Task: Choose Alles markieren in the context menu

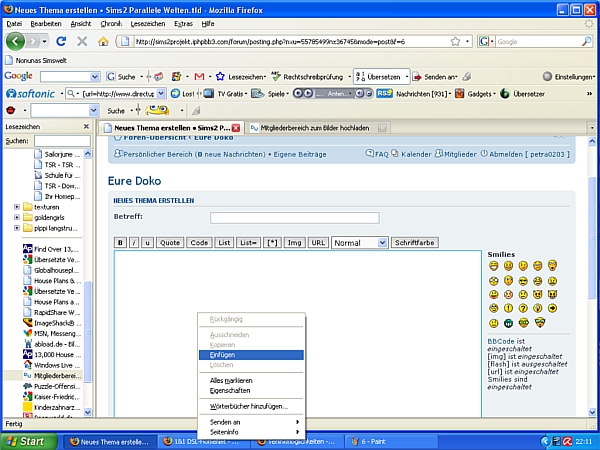Action: tap(231, 381)
